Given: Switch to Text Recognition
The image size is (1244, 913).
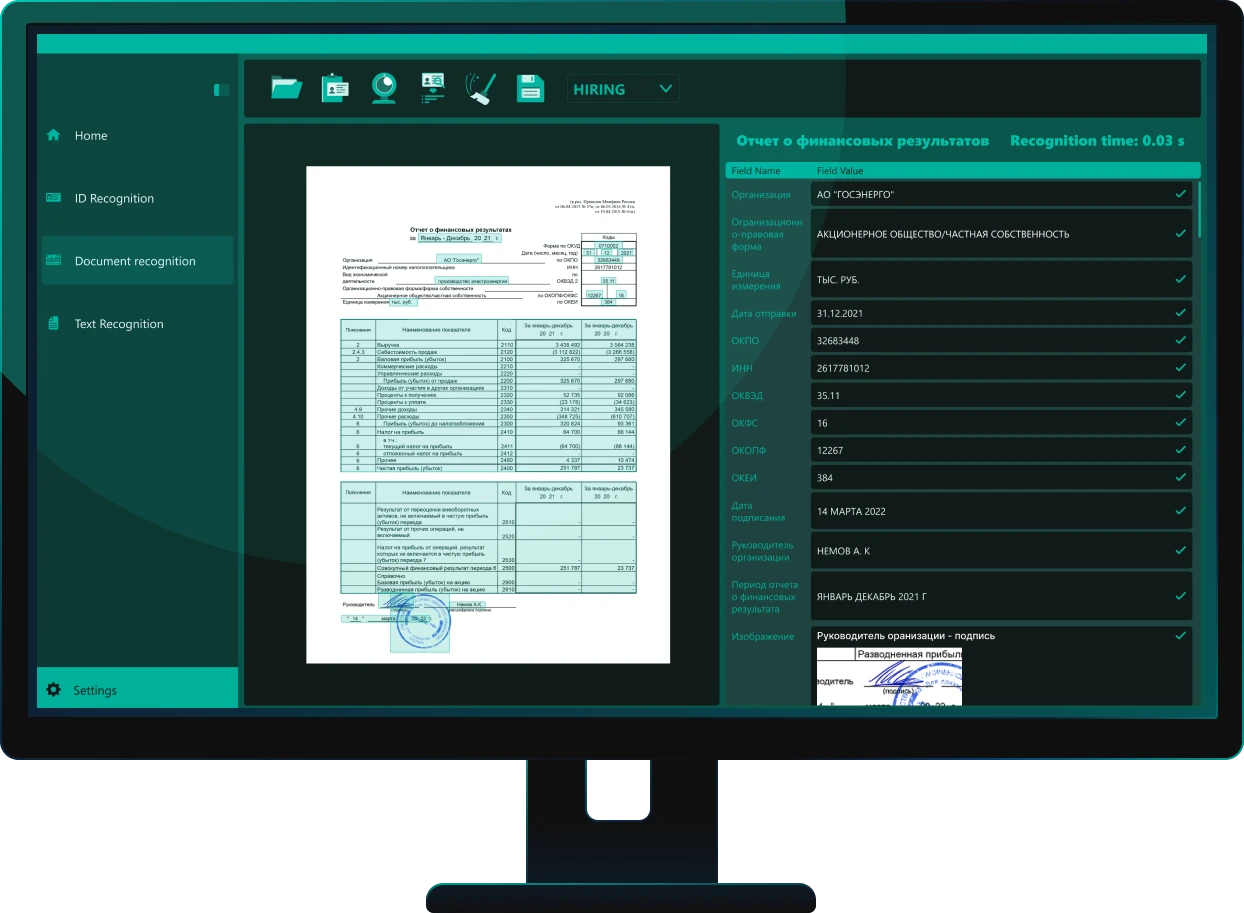Looking at the screenshot, I should [118, 324].
